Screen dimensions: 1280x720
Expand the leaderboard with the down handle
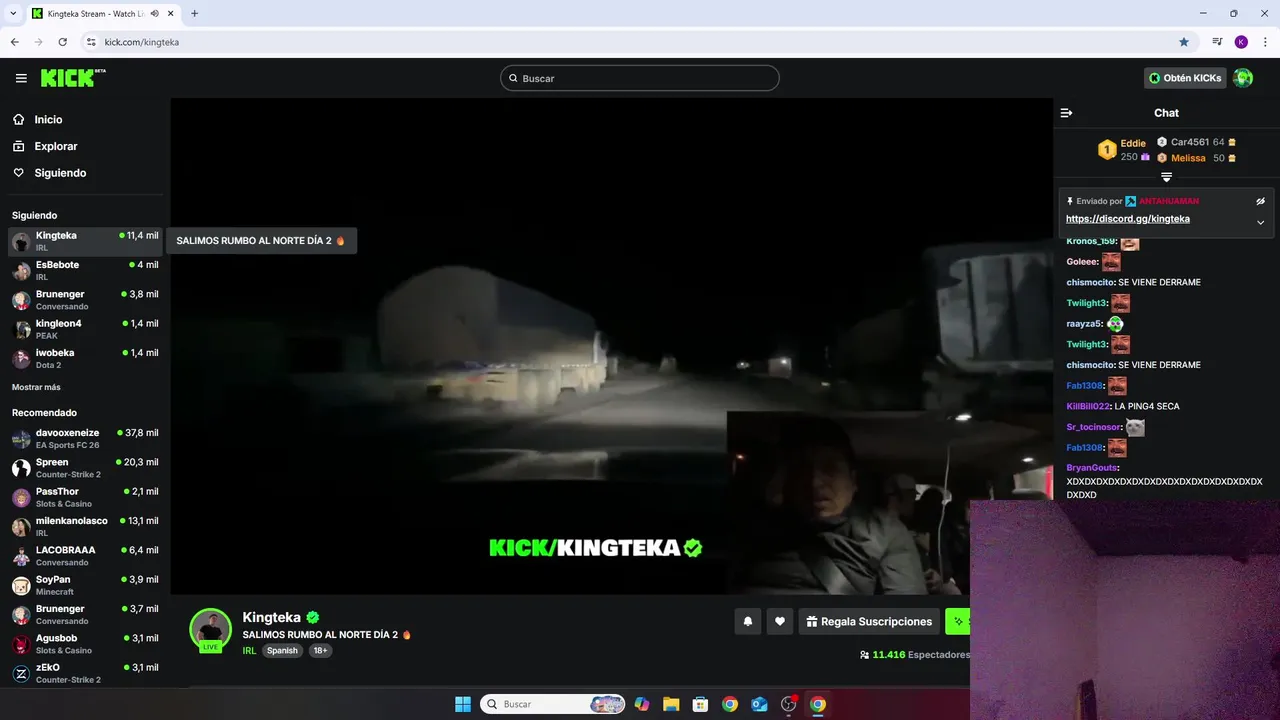(x=1166, y=177)
